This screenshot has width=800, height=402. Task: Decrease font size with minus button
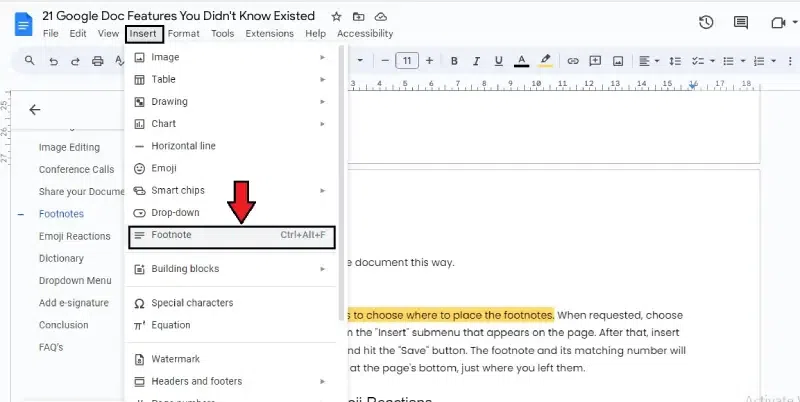385,61
